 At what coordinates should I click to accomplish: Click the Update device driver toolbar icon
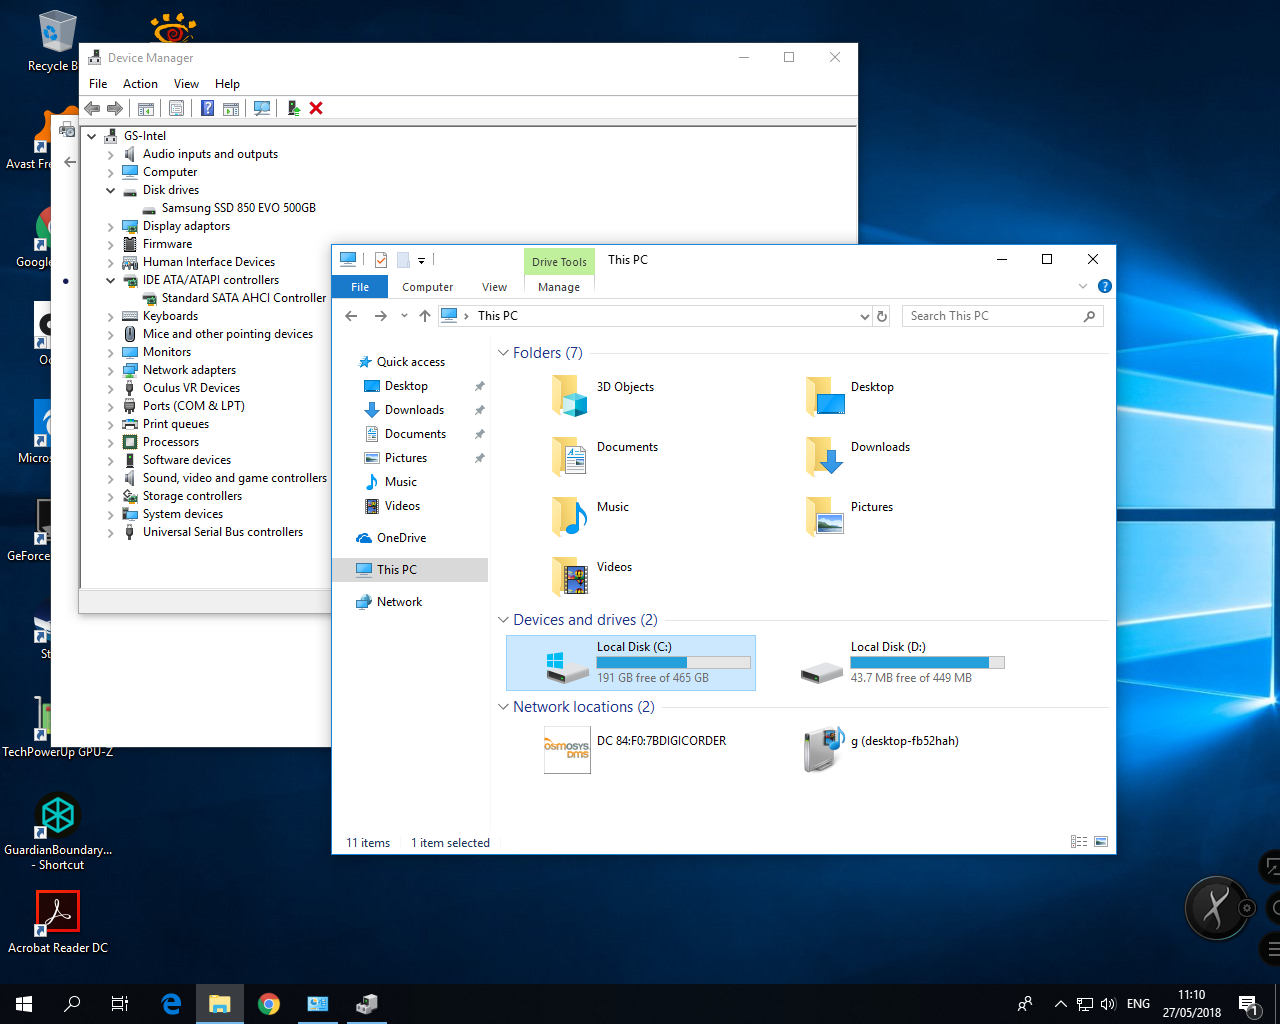pos(293,108)
